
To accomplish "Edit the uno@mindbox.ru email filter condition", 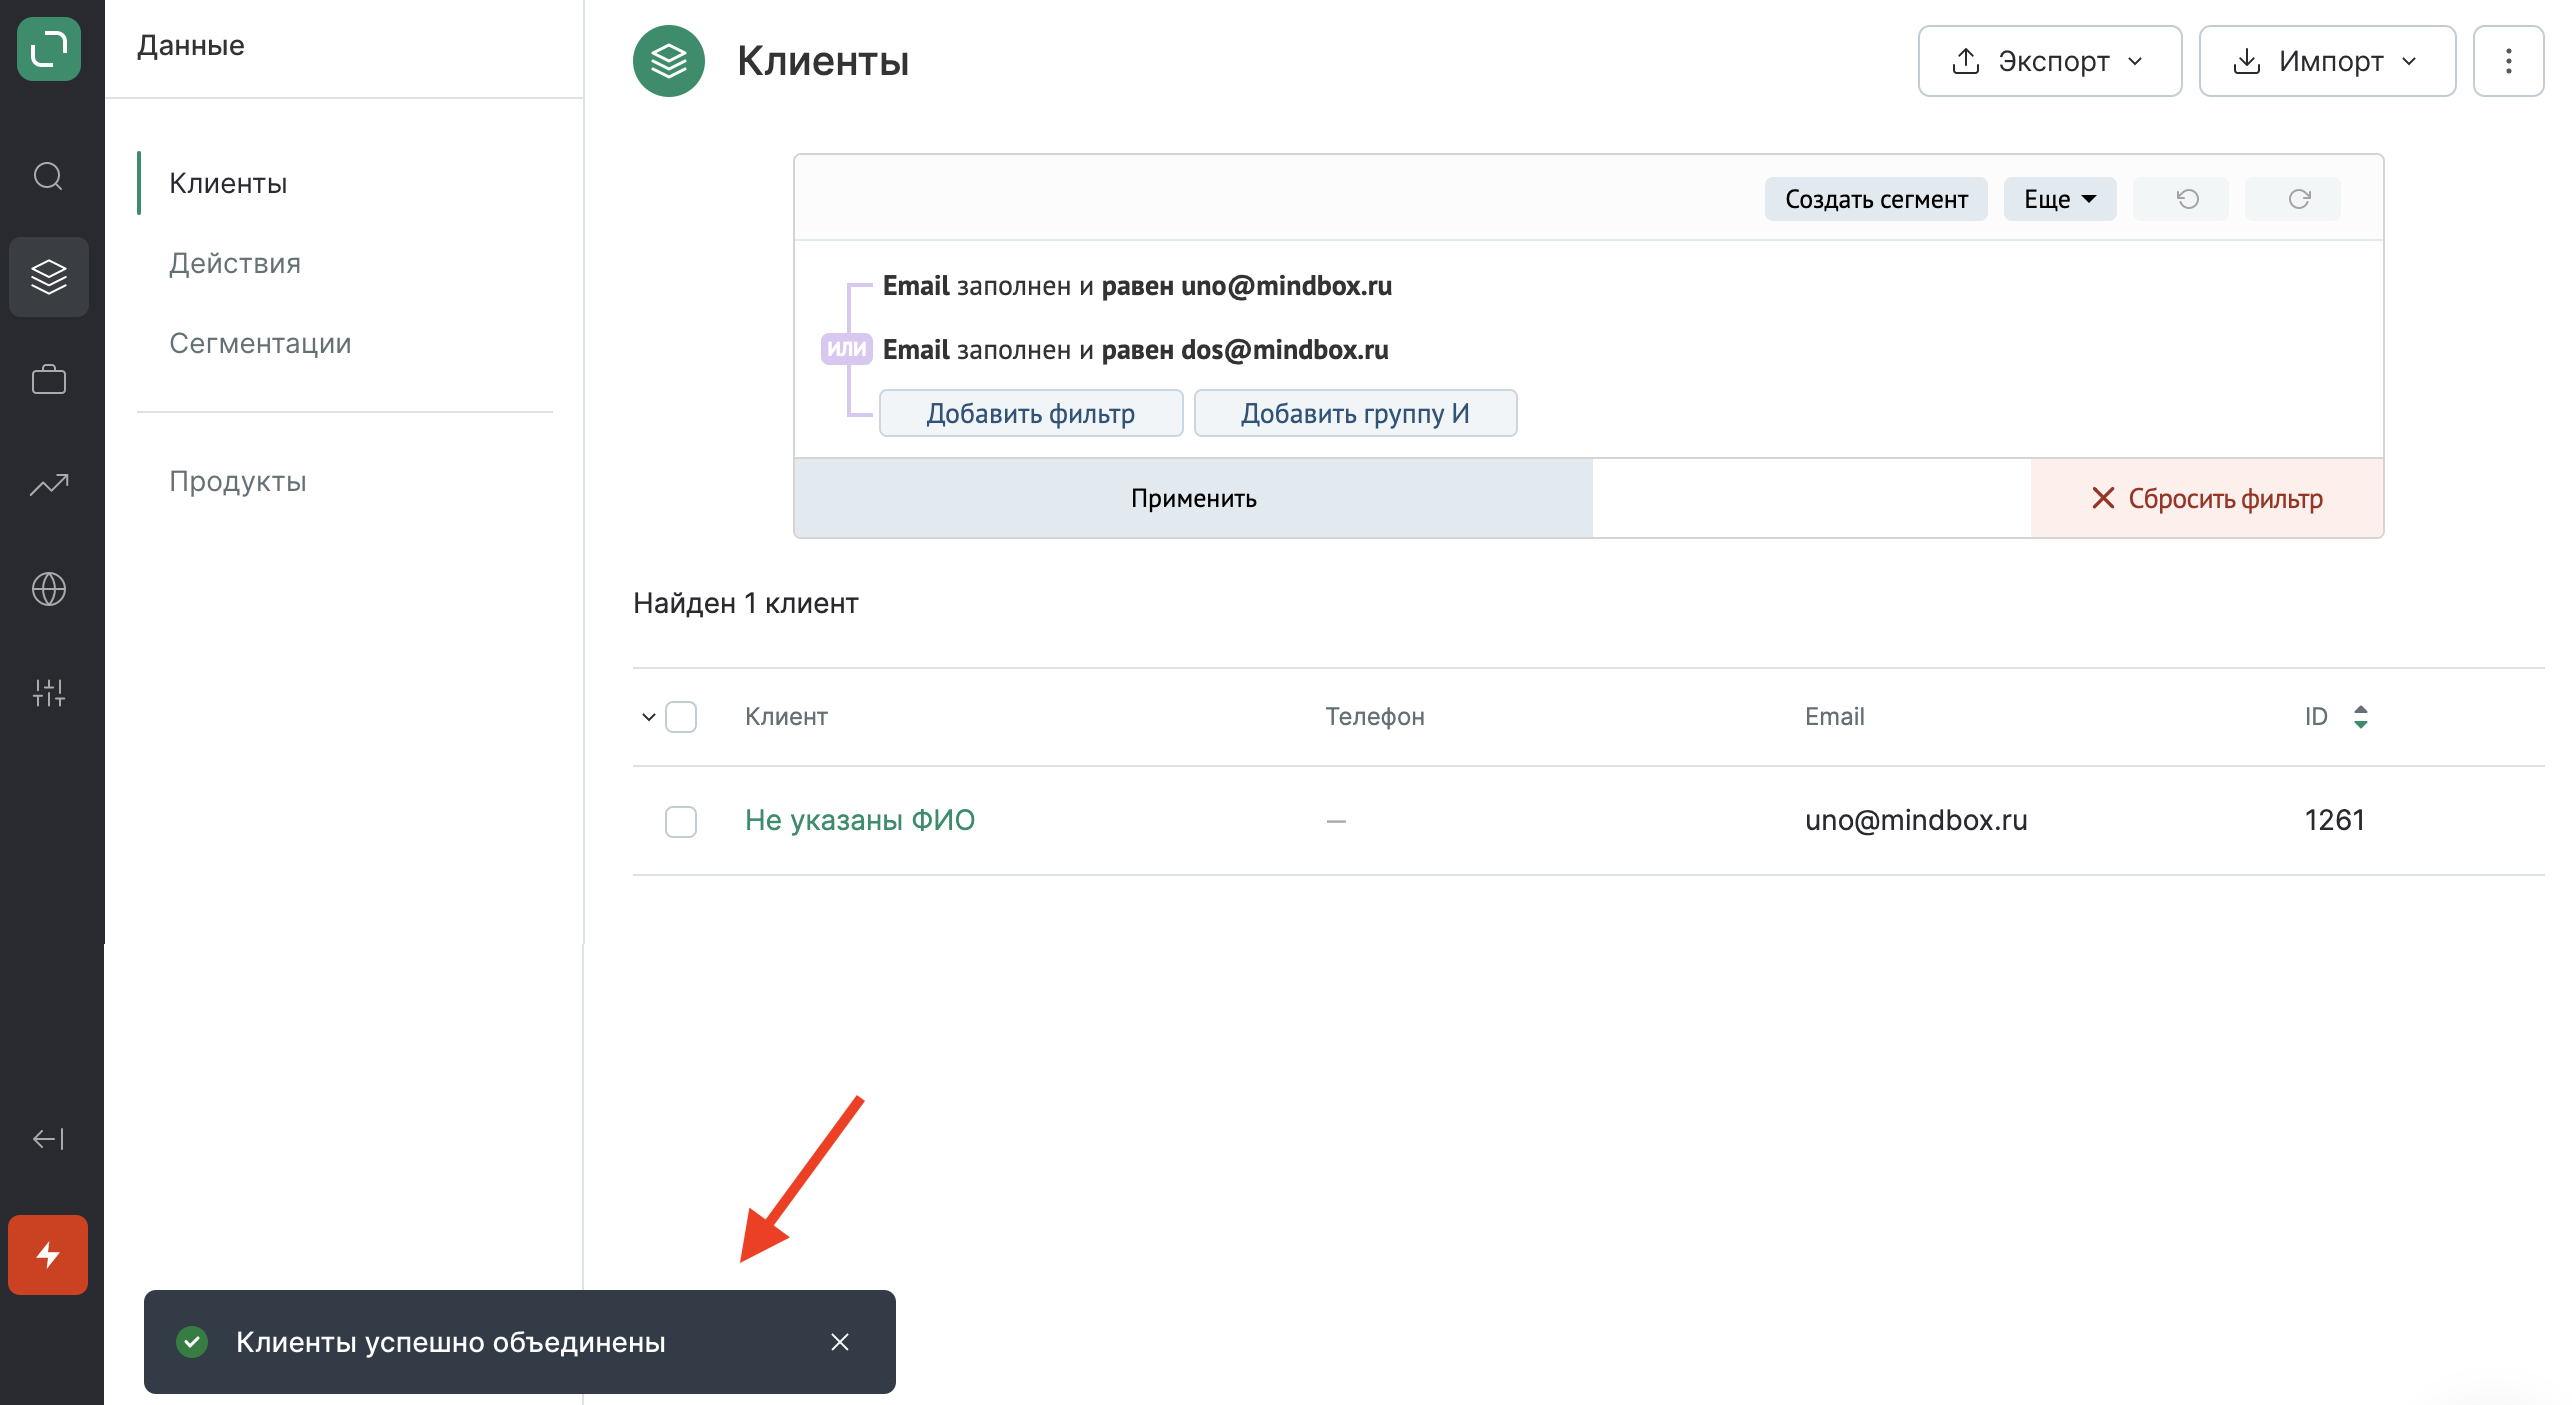I will 1137,286.
